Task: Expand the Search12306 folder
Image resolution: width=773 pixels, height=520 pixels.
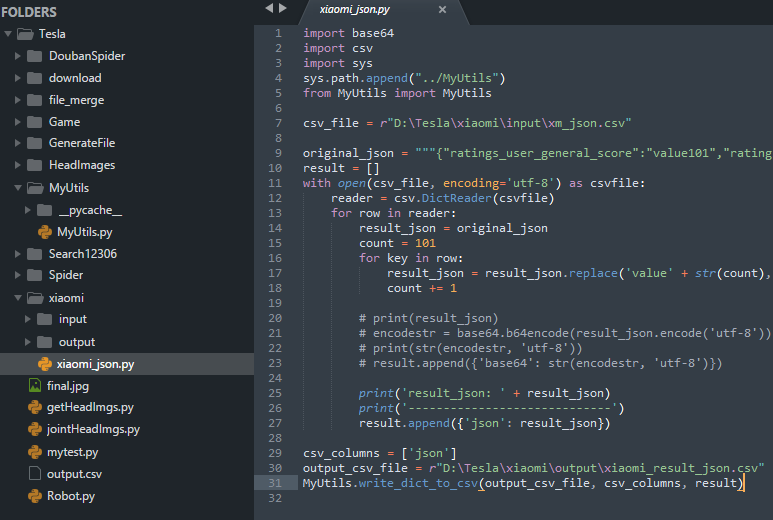Action: tap(18, 254)
